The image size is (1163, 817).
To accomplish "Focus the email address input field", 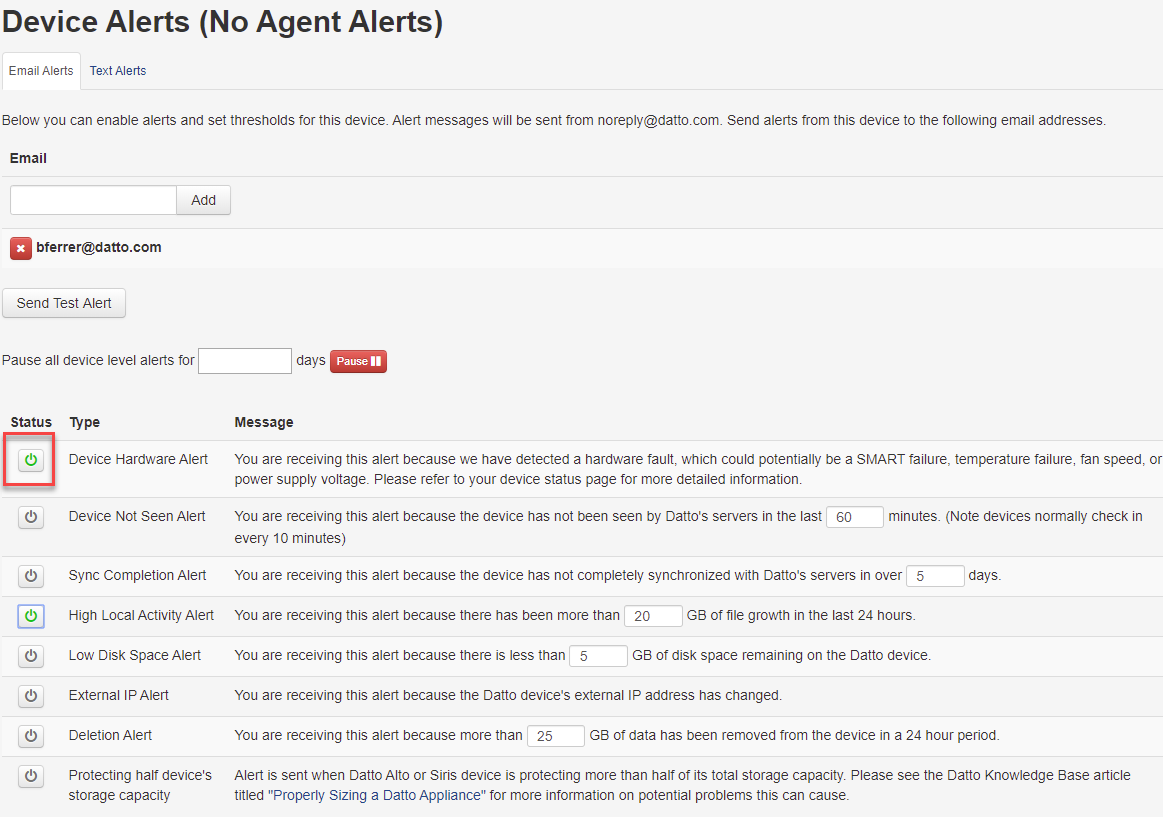I will tap(93, 200).
